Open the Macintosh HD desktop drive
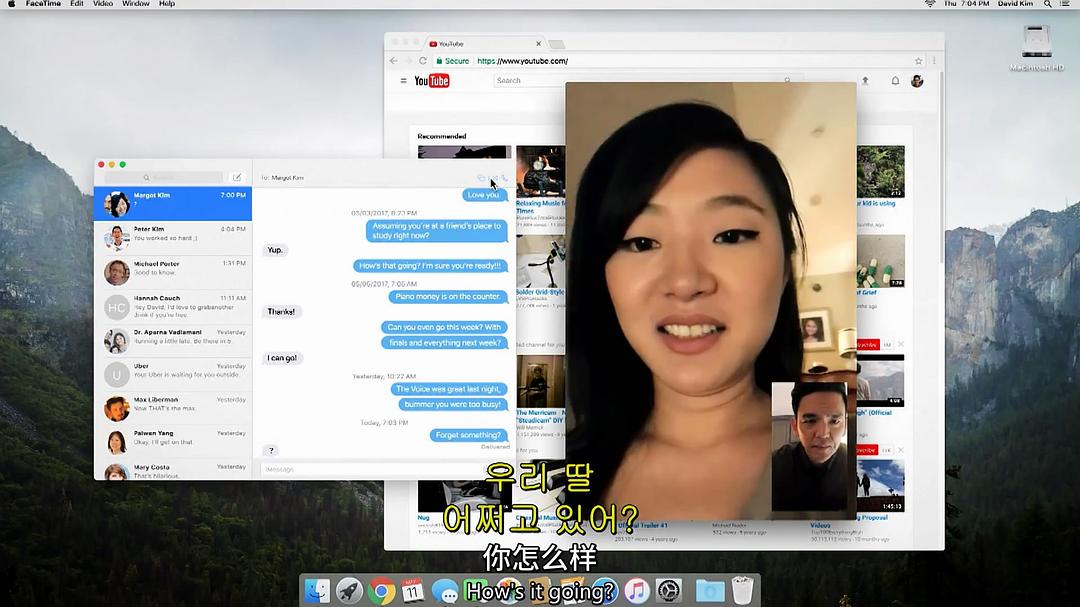The height and width of the screenshot is (607, 1080). [1036, 48]
